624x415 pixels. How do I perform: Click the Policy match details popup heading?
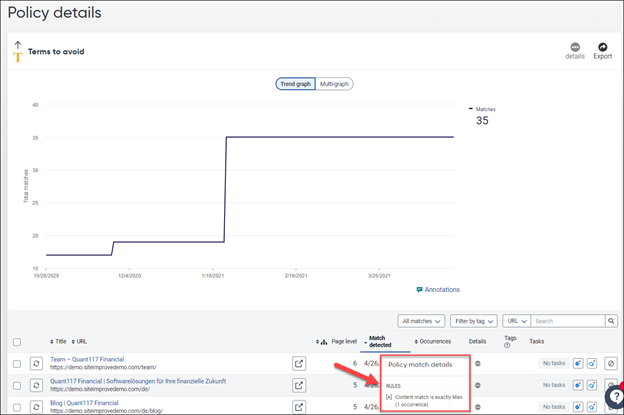pos(420,364)
